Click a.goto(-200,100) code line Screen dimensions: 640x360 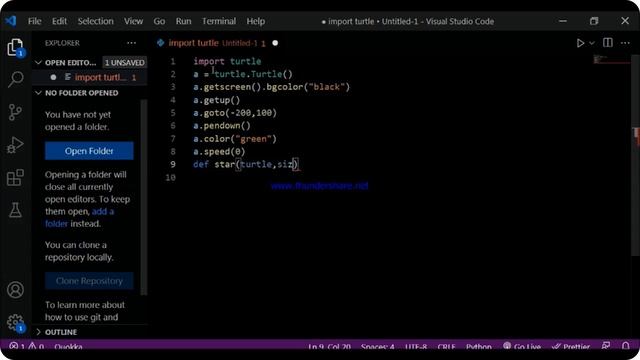click(235, 113)
